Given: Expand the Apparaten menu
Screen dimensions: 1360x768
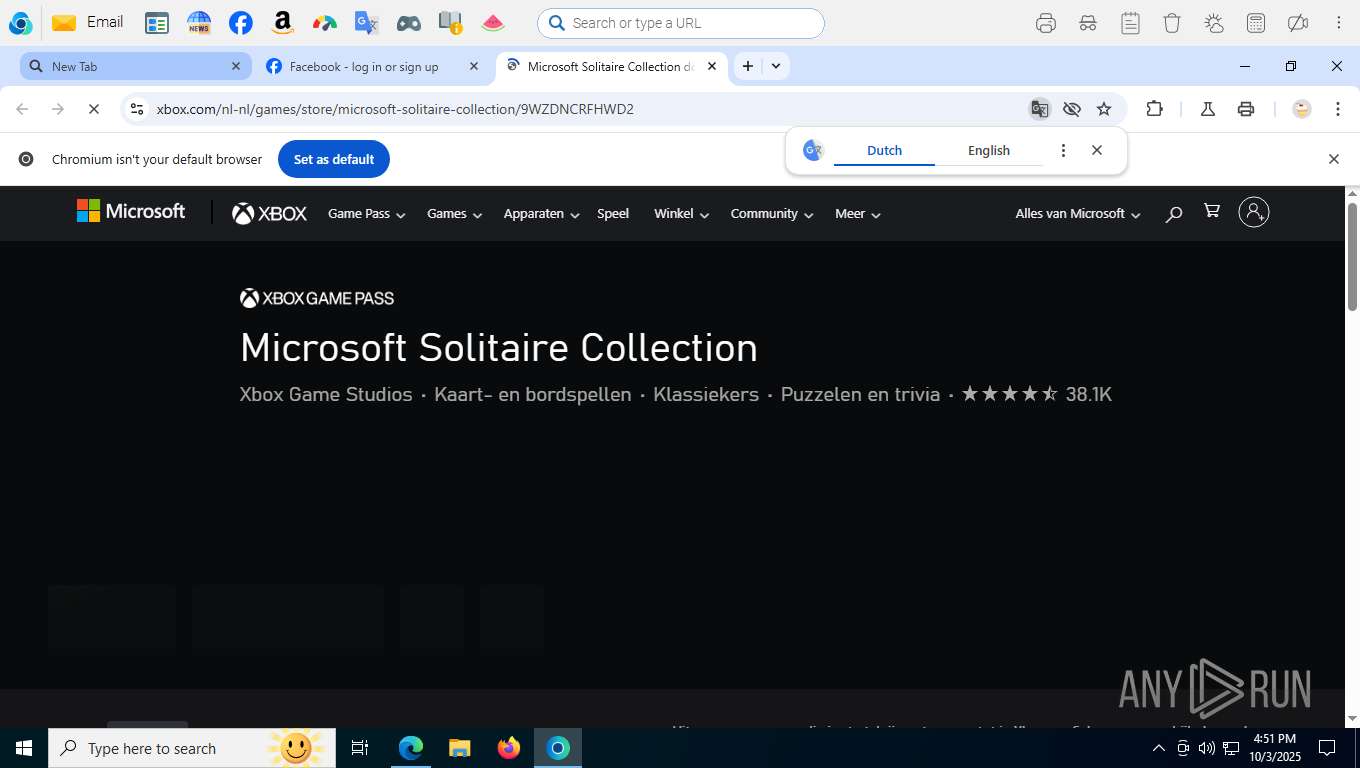Looking at the screenshot, I should (541, 214).
